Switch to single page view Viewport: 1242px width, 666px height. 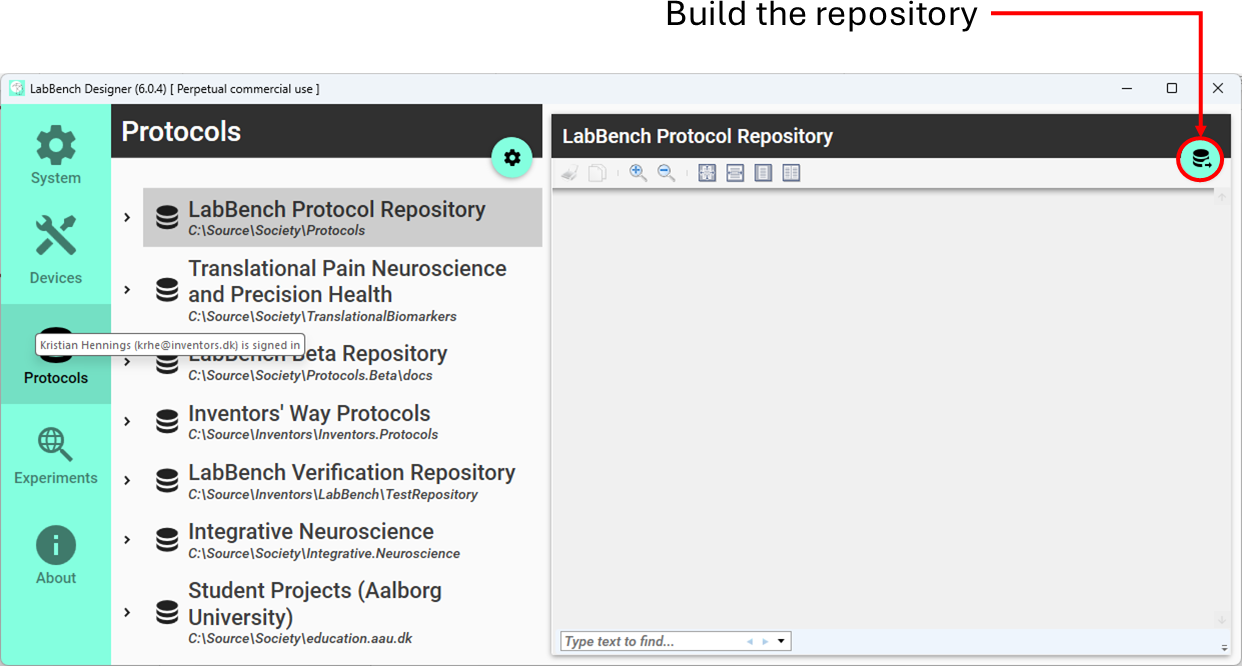763,173
